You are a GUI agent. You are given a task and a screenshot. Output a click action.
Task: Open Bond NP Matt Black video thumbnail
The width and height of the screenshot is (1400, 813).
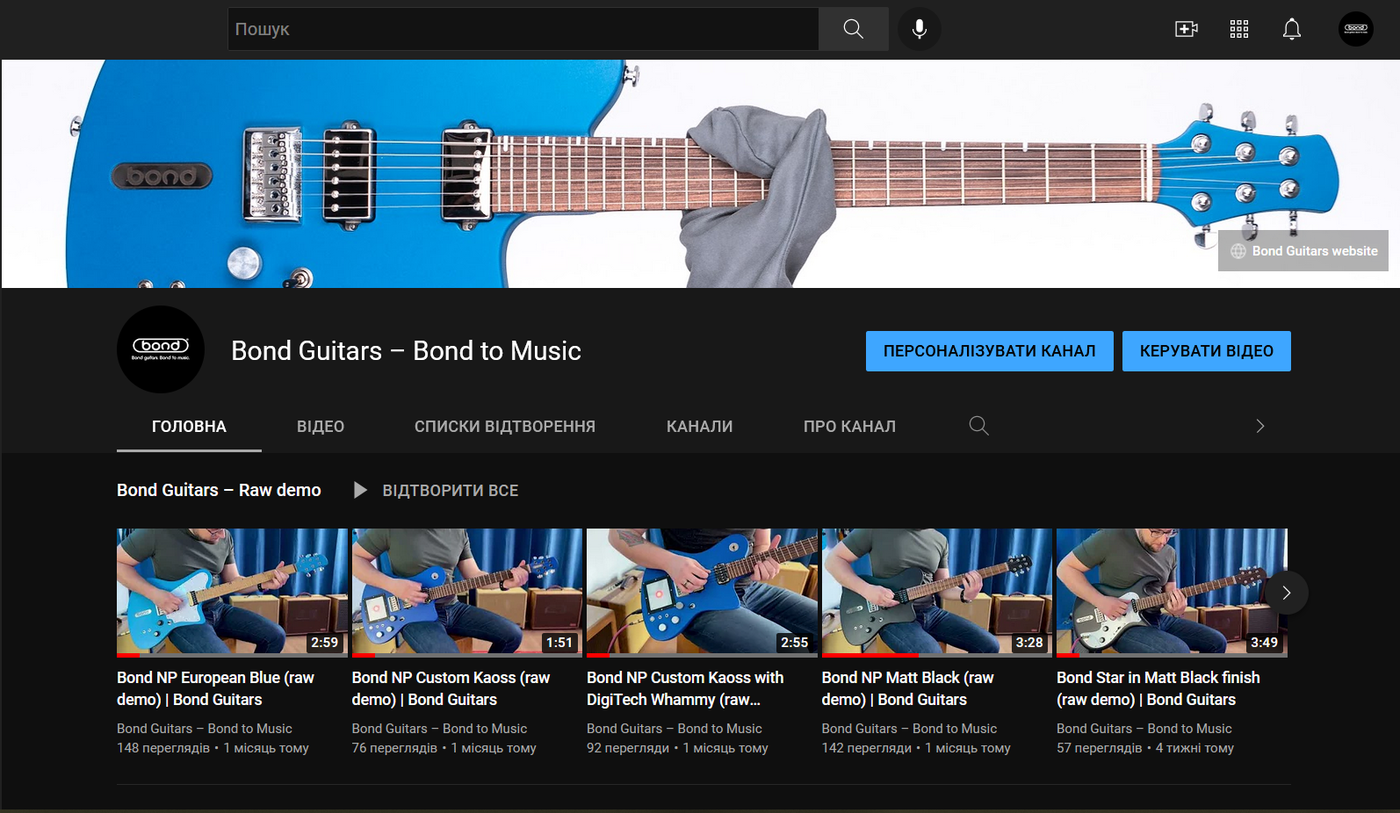937,592
